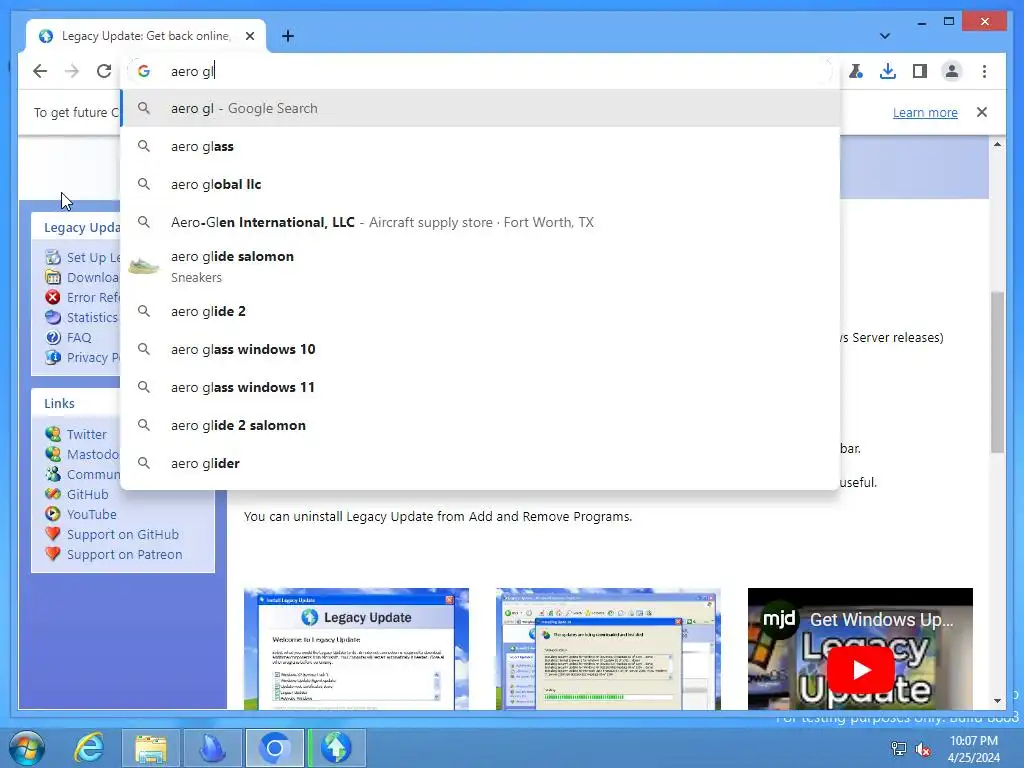The width and height of the screenshot is (1024, 768).
Task: Open Windows Explorer folder in taskbar
Action: click(x=151, y=748)
